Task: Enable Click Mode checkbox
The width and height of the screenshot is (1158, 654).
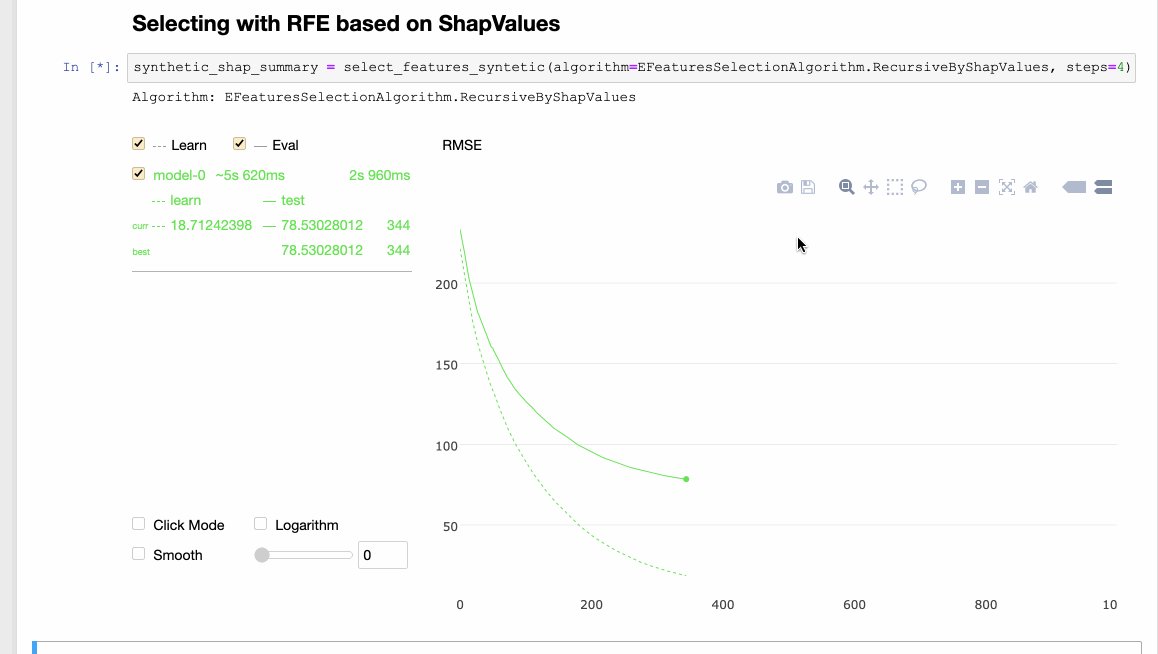Action: (x=138, y=524)
